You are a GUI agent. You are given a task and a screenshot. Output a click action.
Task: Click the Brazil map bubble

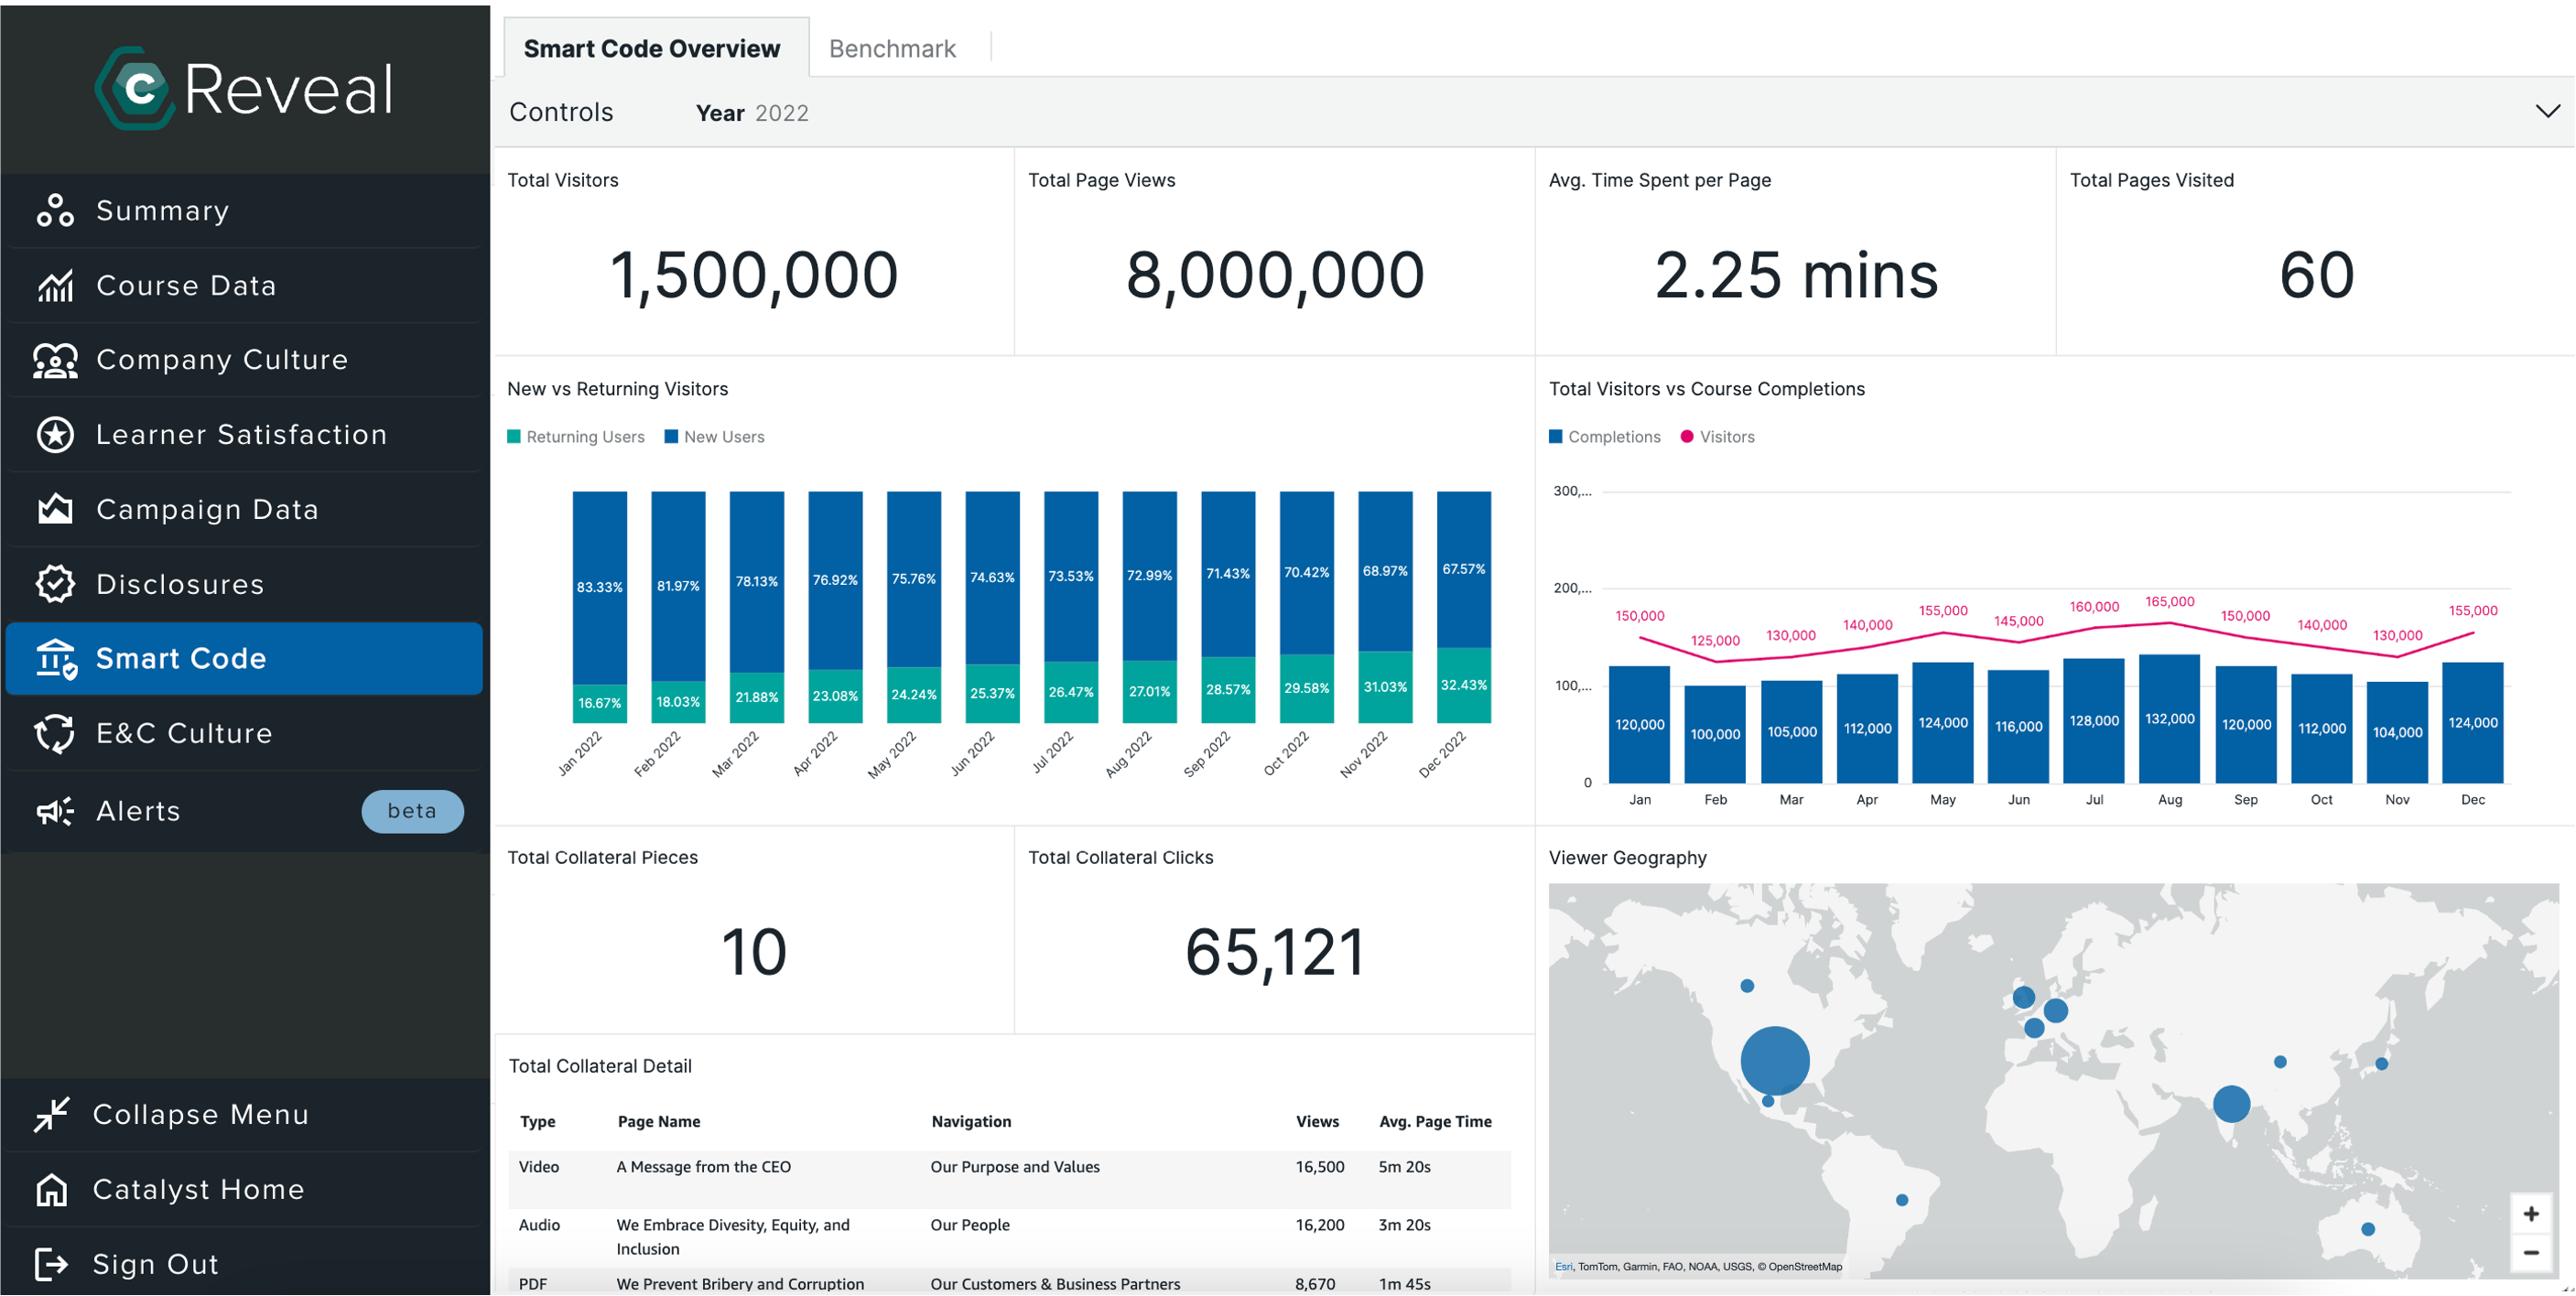click(1902, 1200)
